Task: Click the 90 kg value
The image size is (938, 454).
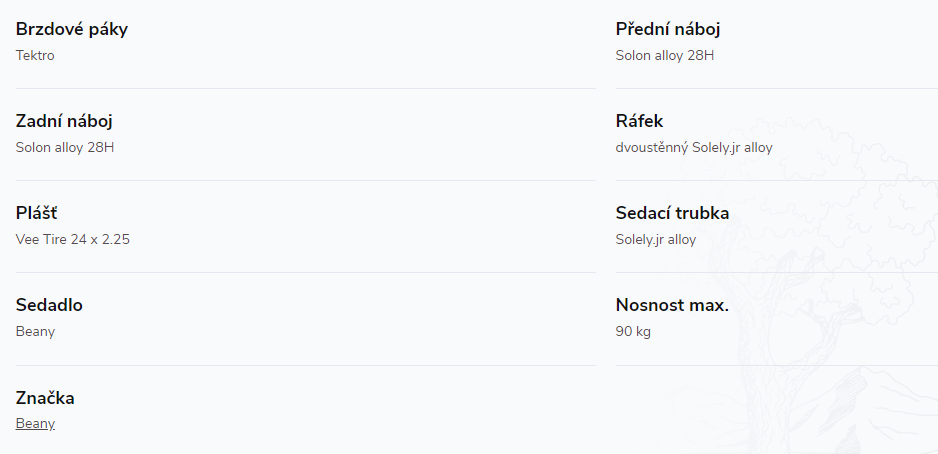Action: [633, 331]
